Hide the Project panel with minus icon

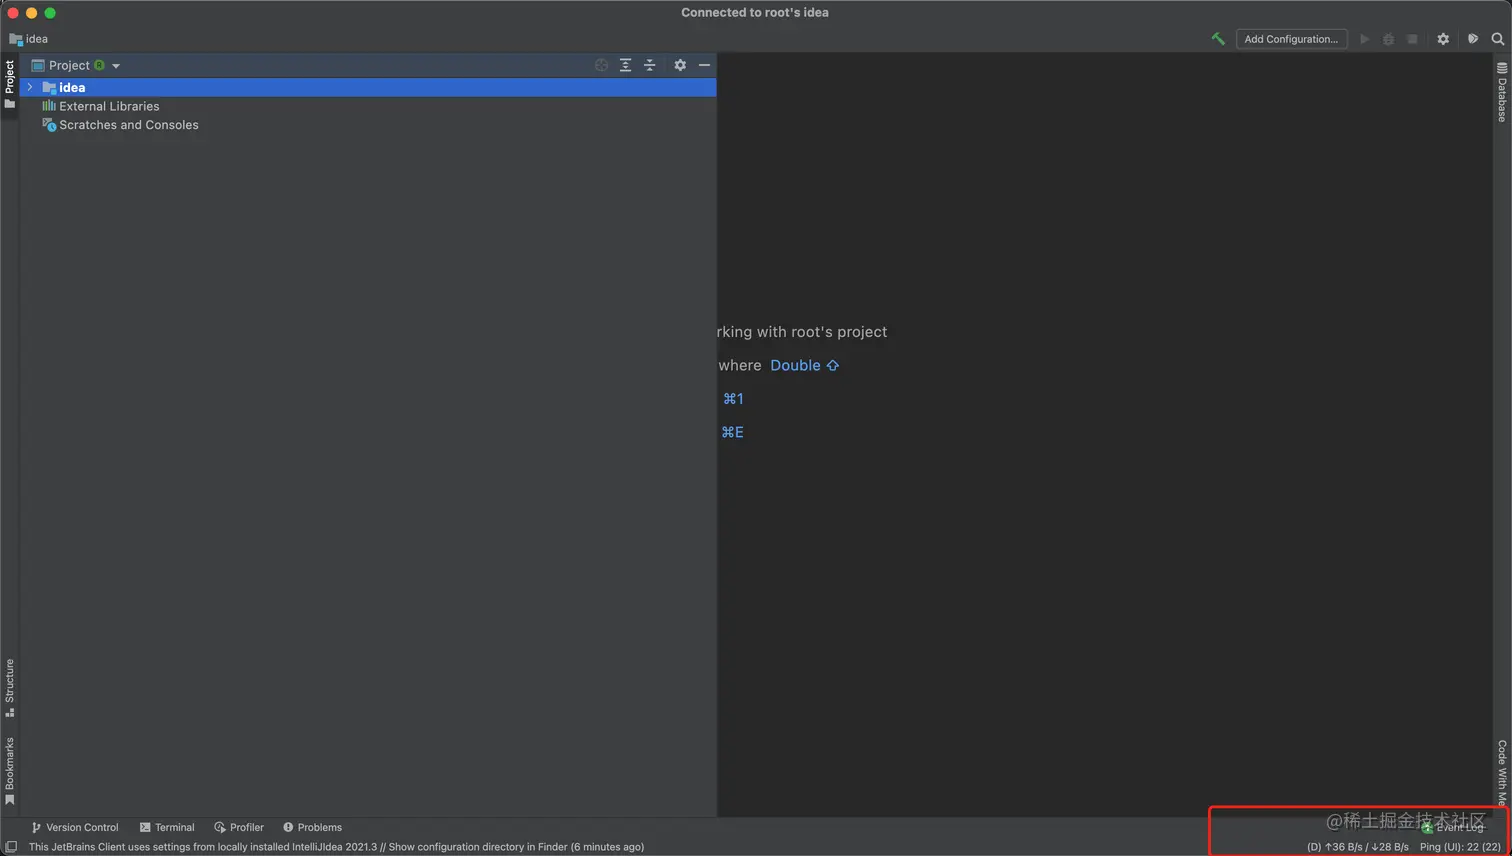pos(704,65)
